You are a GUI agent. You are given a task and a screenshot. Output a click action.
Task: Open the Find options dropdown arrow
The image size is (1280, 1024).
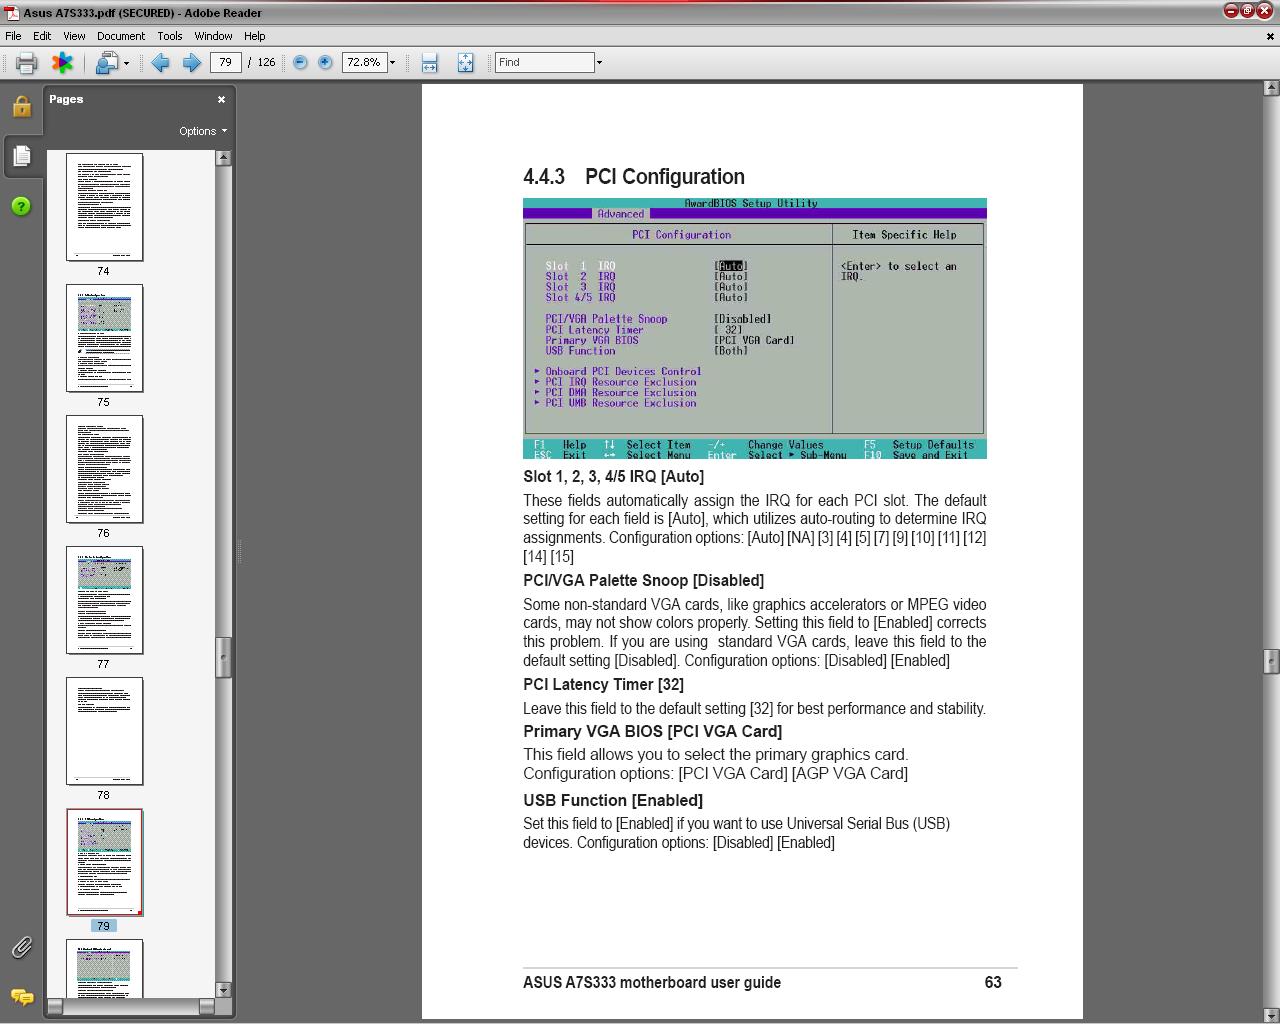(x=599, y=63)
